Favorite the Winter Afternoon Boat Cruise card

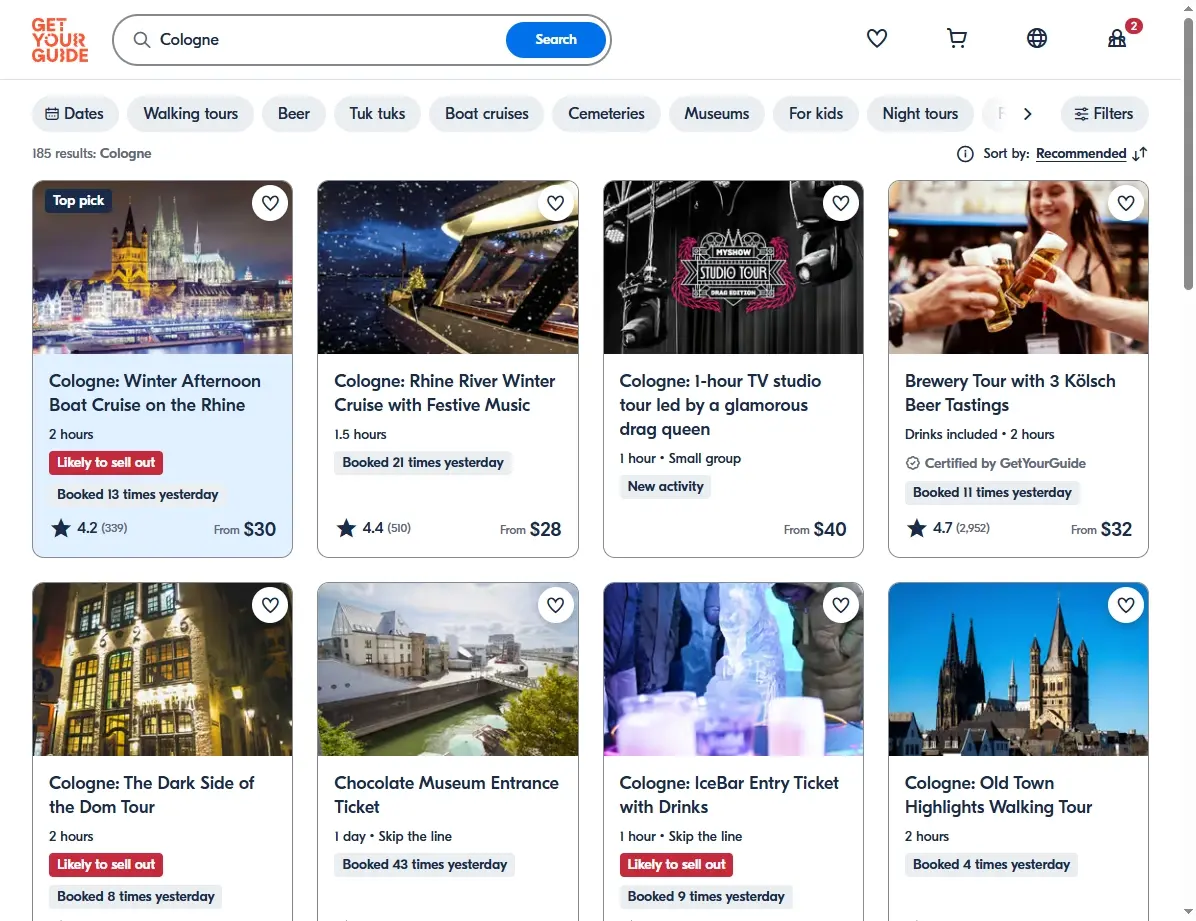(270, 203)
